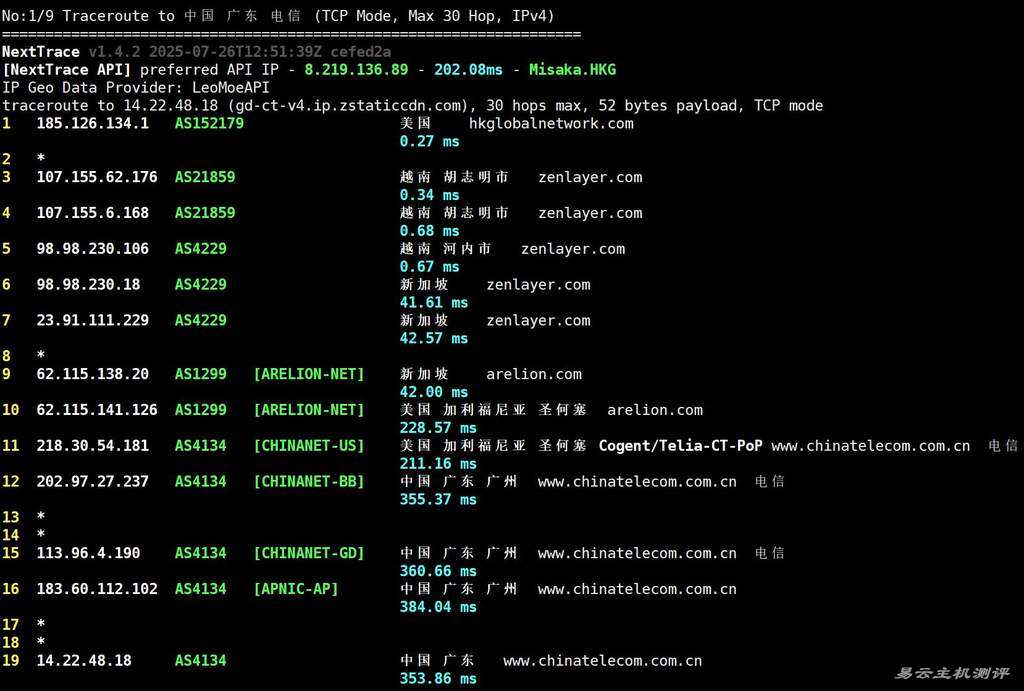Select IP 107.155.62.176 on hop 3
Image resolution: width=1024 pixels, height=691 pixels.
pyautogui.click(x=97, y=177)
